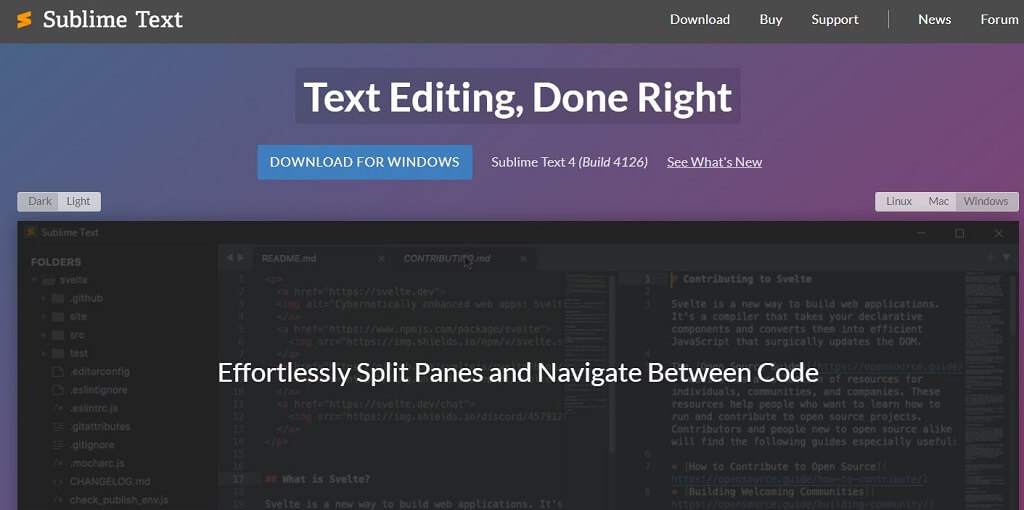Expand the src folder
Image resolution: width=1024 pixels, height=510 pixels.
coord(44,335)
